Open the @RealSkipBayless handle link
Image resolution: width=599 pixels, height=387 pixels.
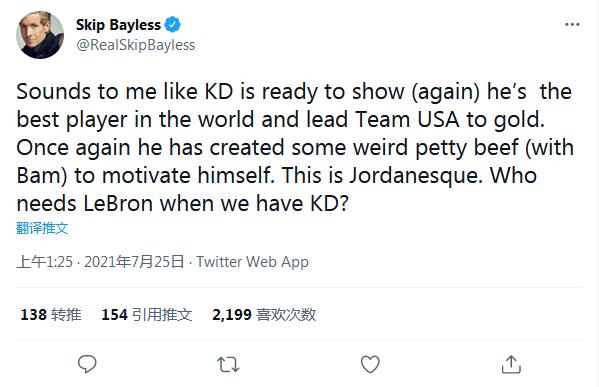(x=136, y=45)
